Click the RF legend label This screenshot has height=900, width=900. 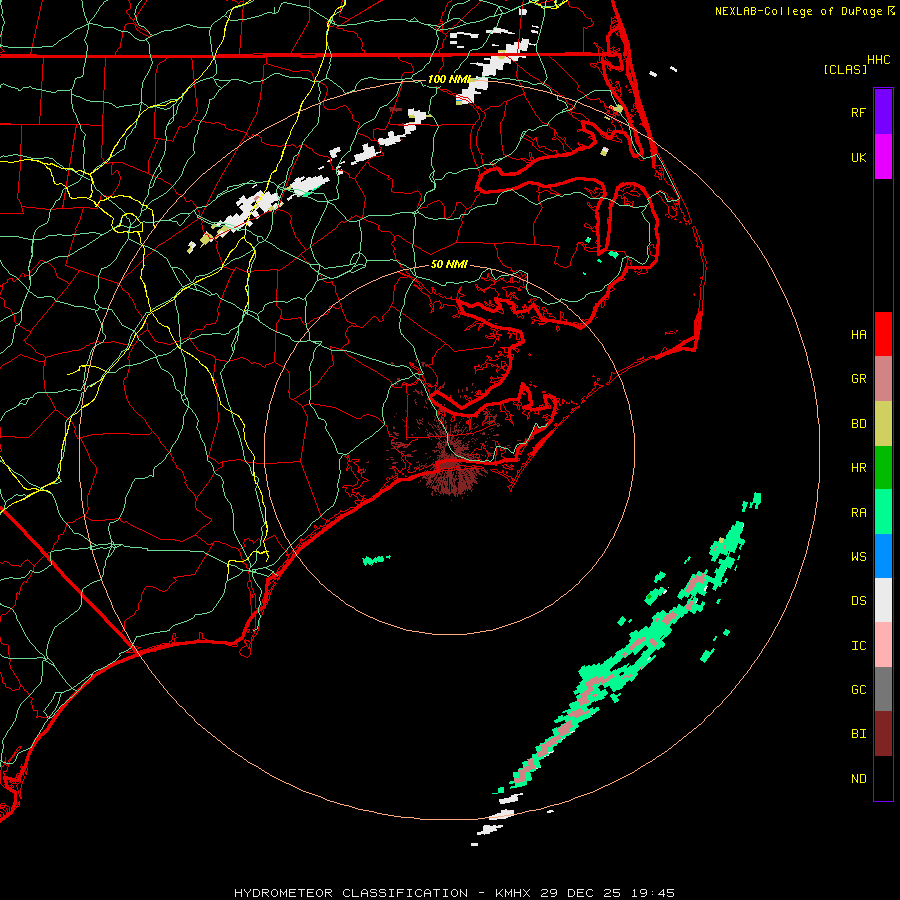point(858,112)
